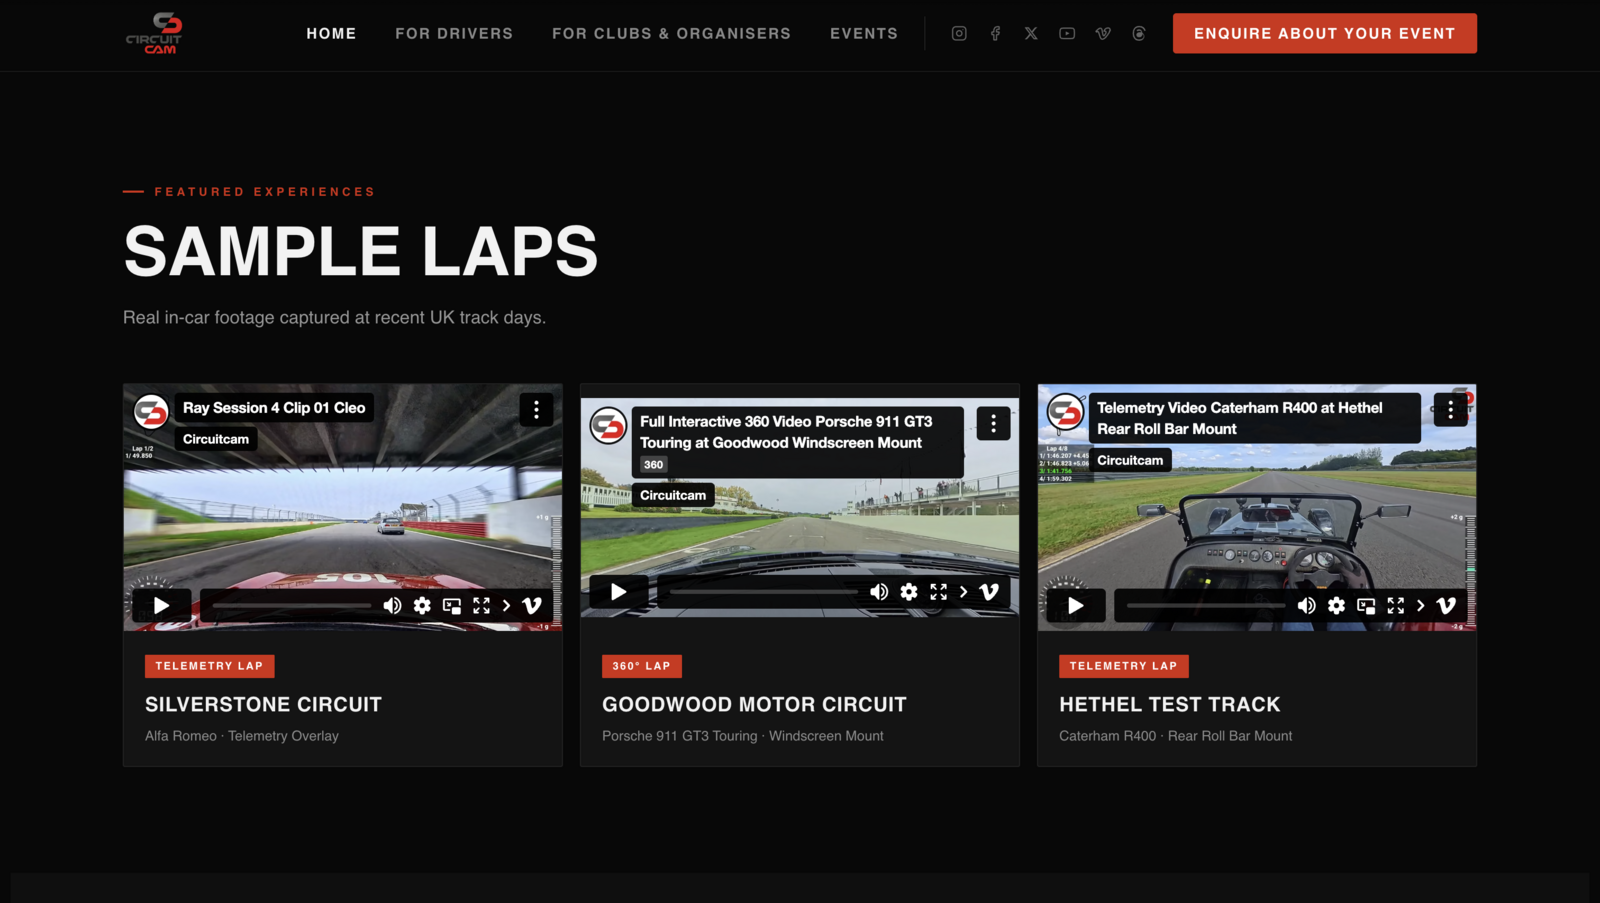Image resolution: width=1600 pixels, height=903 pixels.
Task: Play the Caterham R400 Hethel telemetry video
Action: coord(1075,605)
